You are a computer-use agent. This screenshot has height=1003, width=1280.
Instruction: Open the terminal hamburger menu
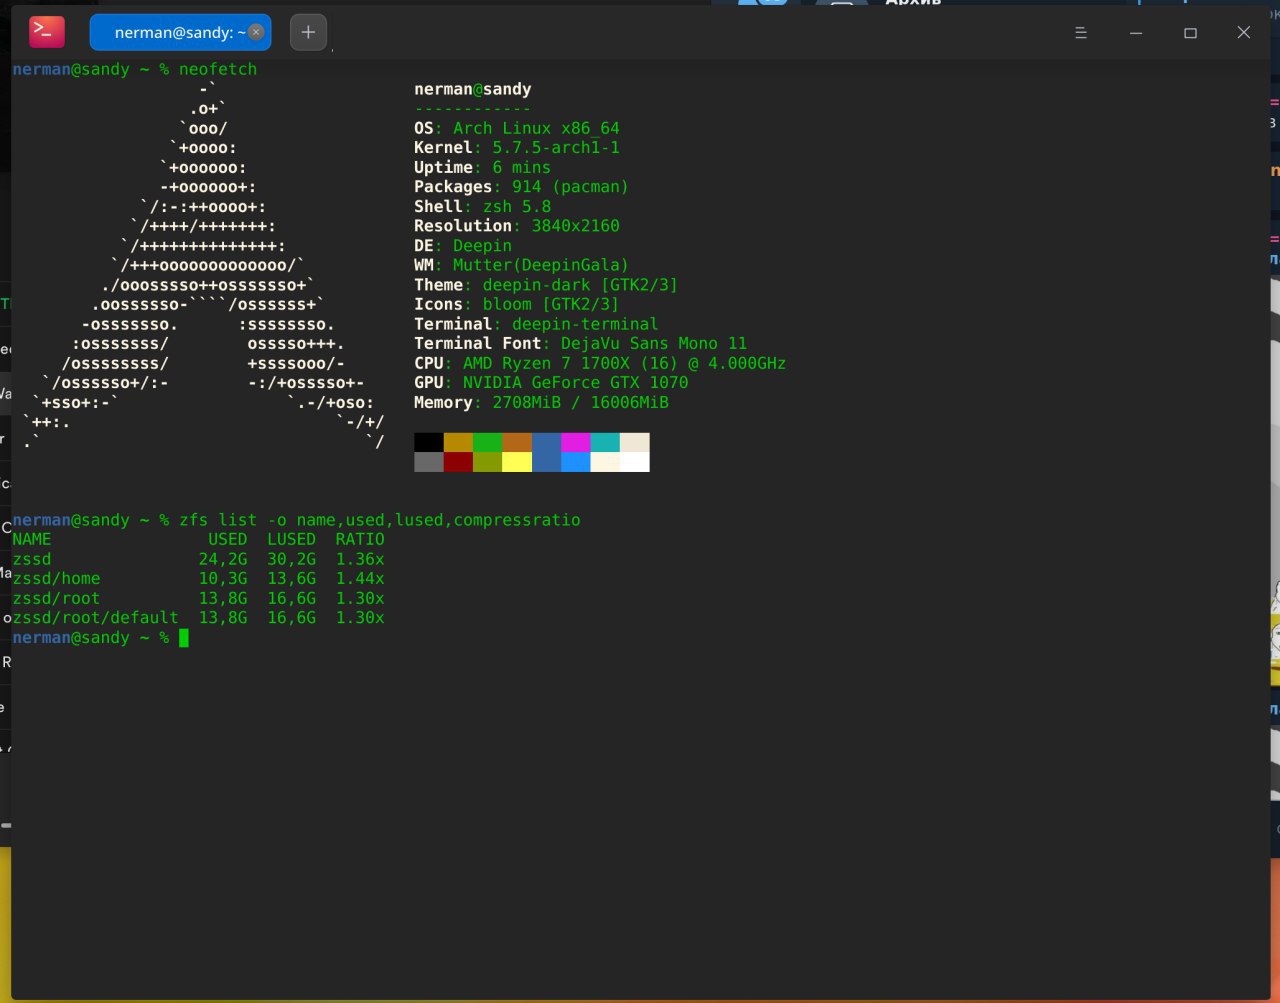(x=1080, y=33)
